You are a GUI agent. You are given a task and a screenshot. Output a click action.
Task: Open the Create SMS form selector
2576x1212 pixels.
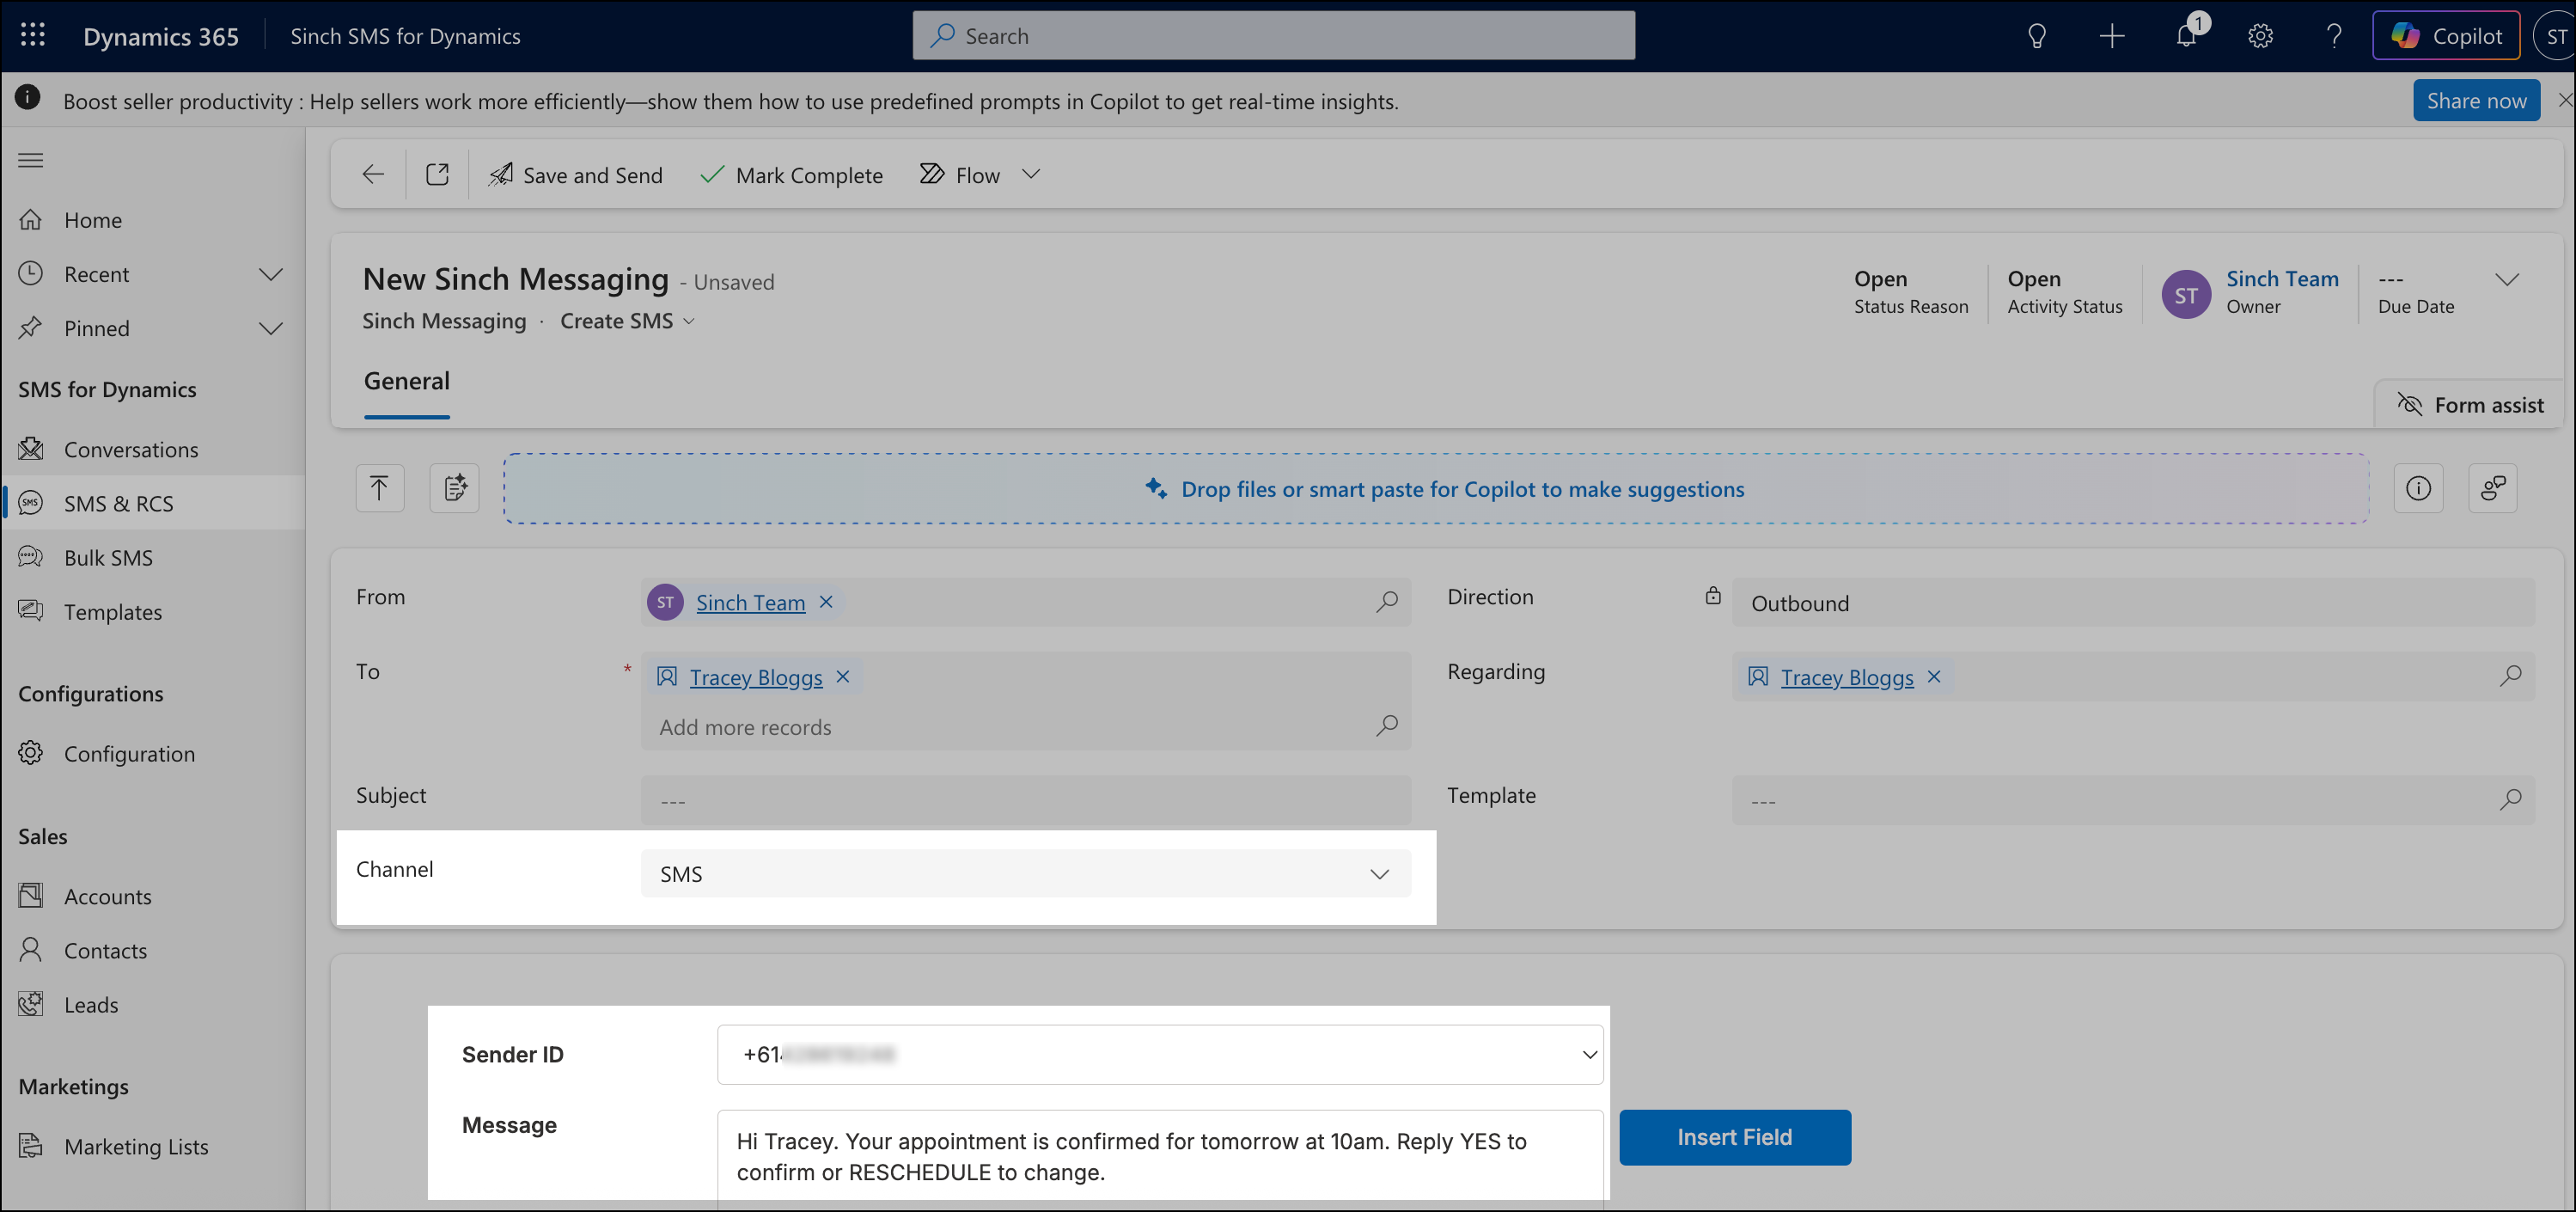(x=627, y=321)
